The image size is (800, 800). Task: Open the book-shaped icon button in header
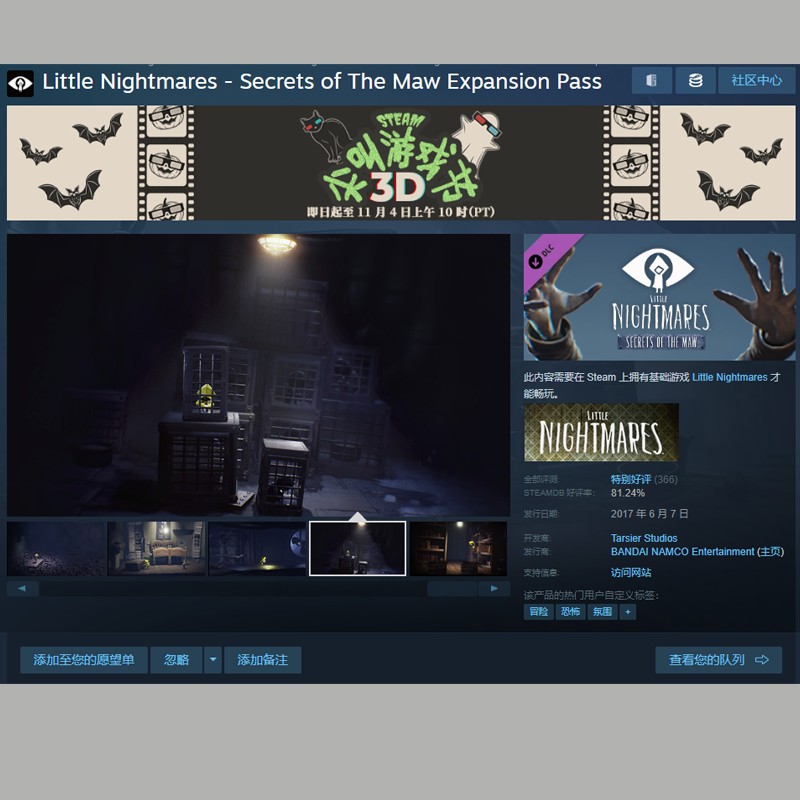[652, 81]
